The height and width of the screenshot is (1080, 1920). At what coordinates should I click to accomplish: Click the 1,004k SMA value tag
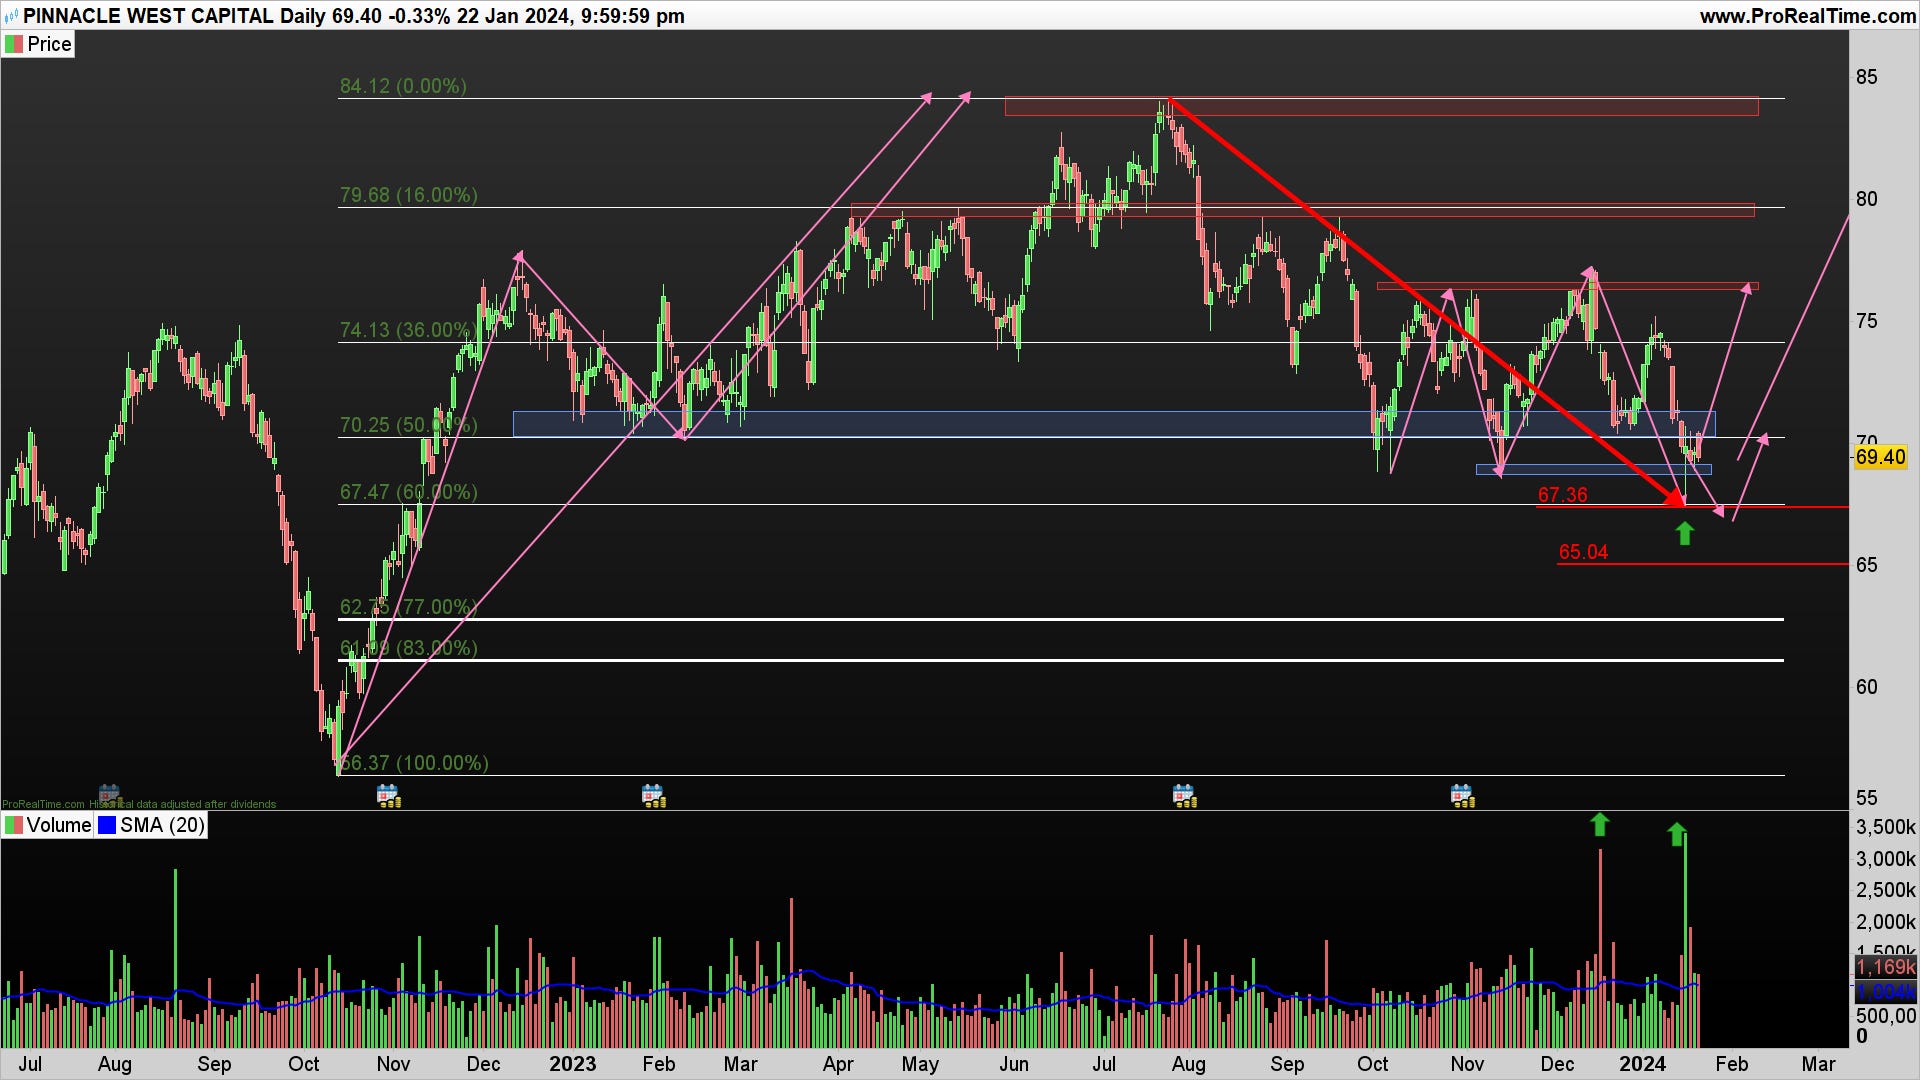(1886, 992)
